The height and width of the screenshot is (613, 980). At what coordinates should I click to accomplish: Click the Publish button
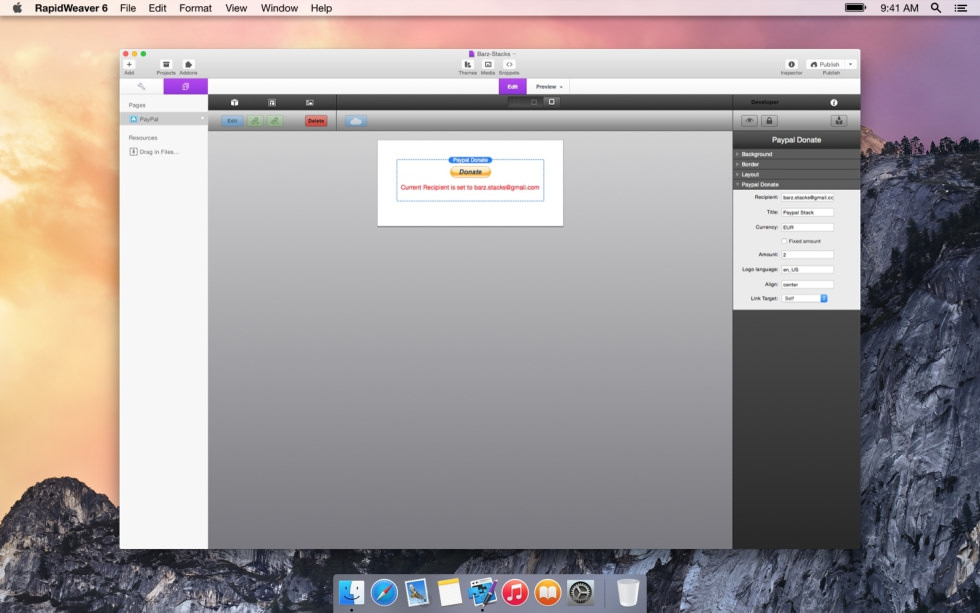click(825, 64)
